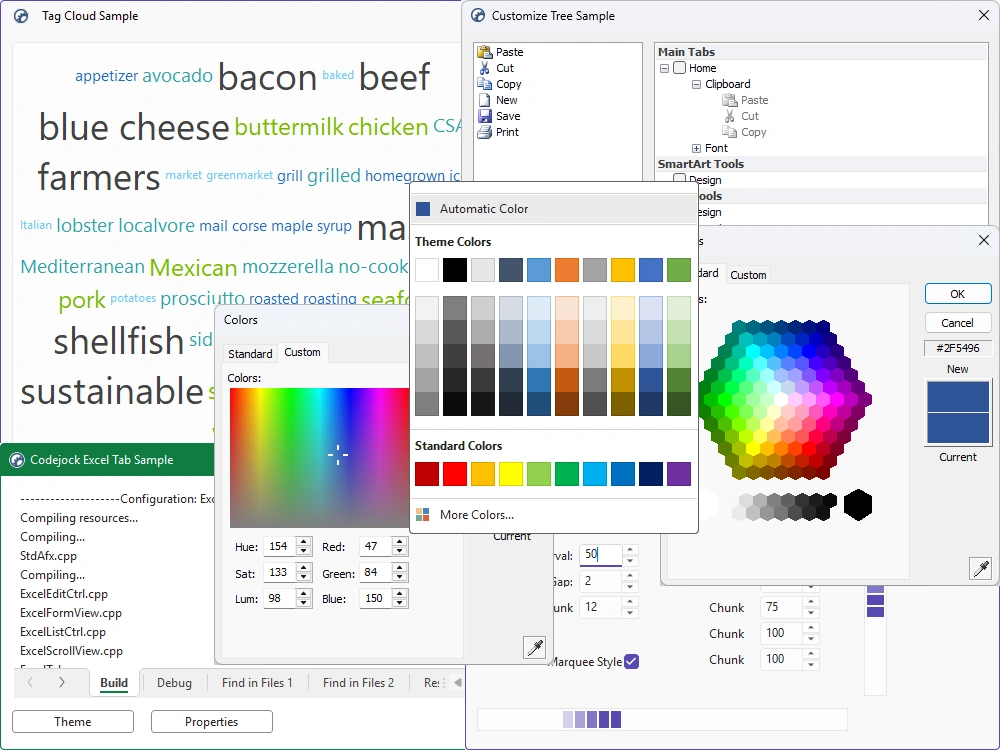
Task: Click the eyedropper in the Standard colors dialog
Action: click(981, 568)
